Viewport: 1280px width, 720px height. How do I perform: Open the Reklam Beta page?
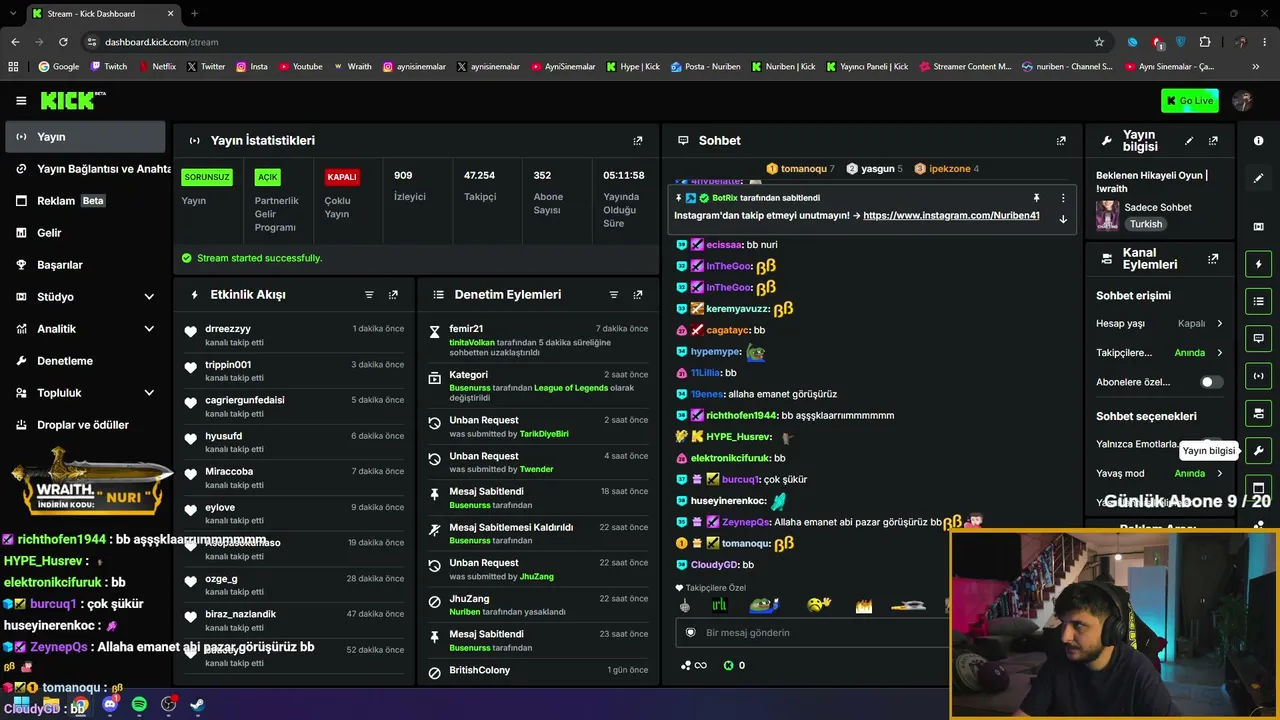click(85, 201)
